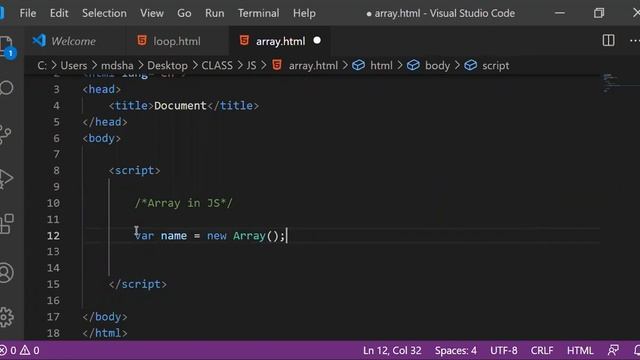Open the Go menu

184,13
